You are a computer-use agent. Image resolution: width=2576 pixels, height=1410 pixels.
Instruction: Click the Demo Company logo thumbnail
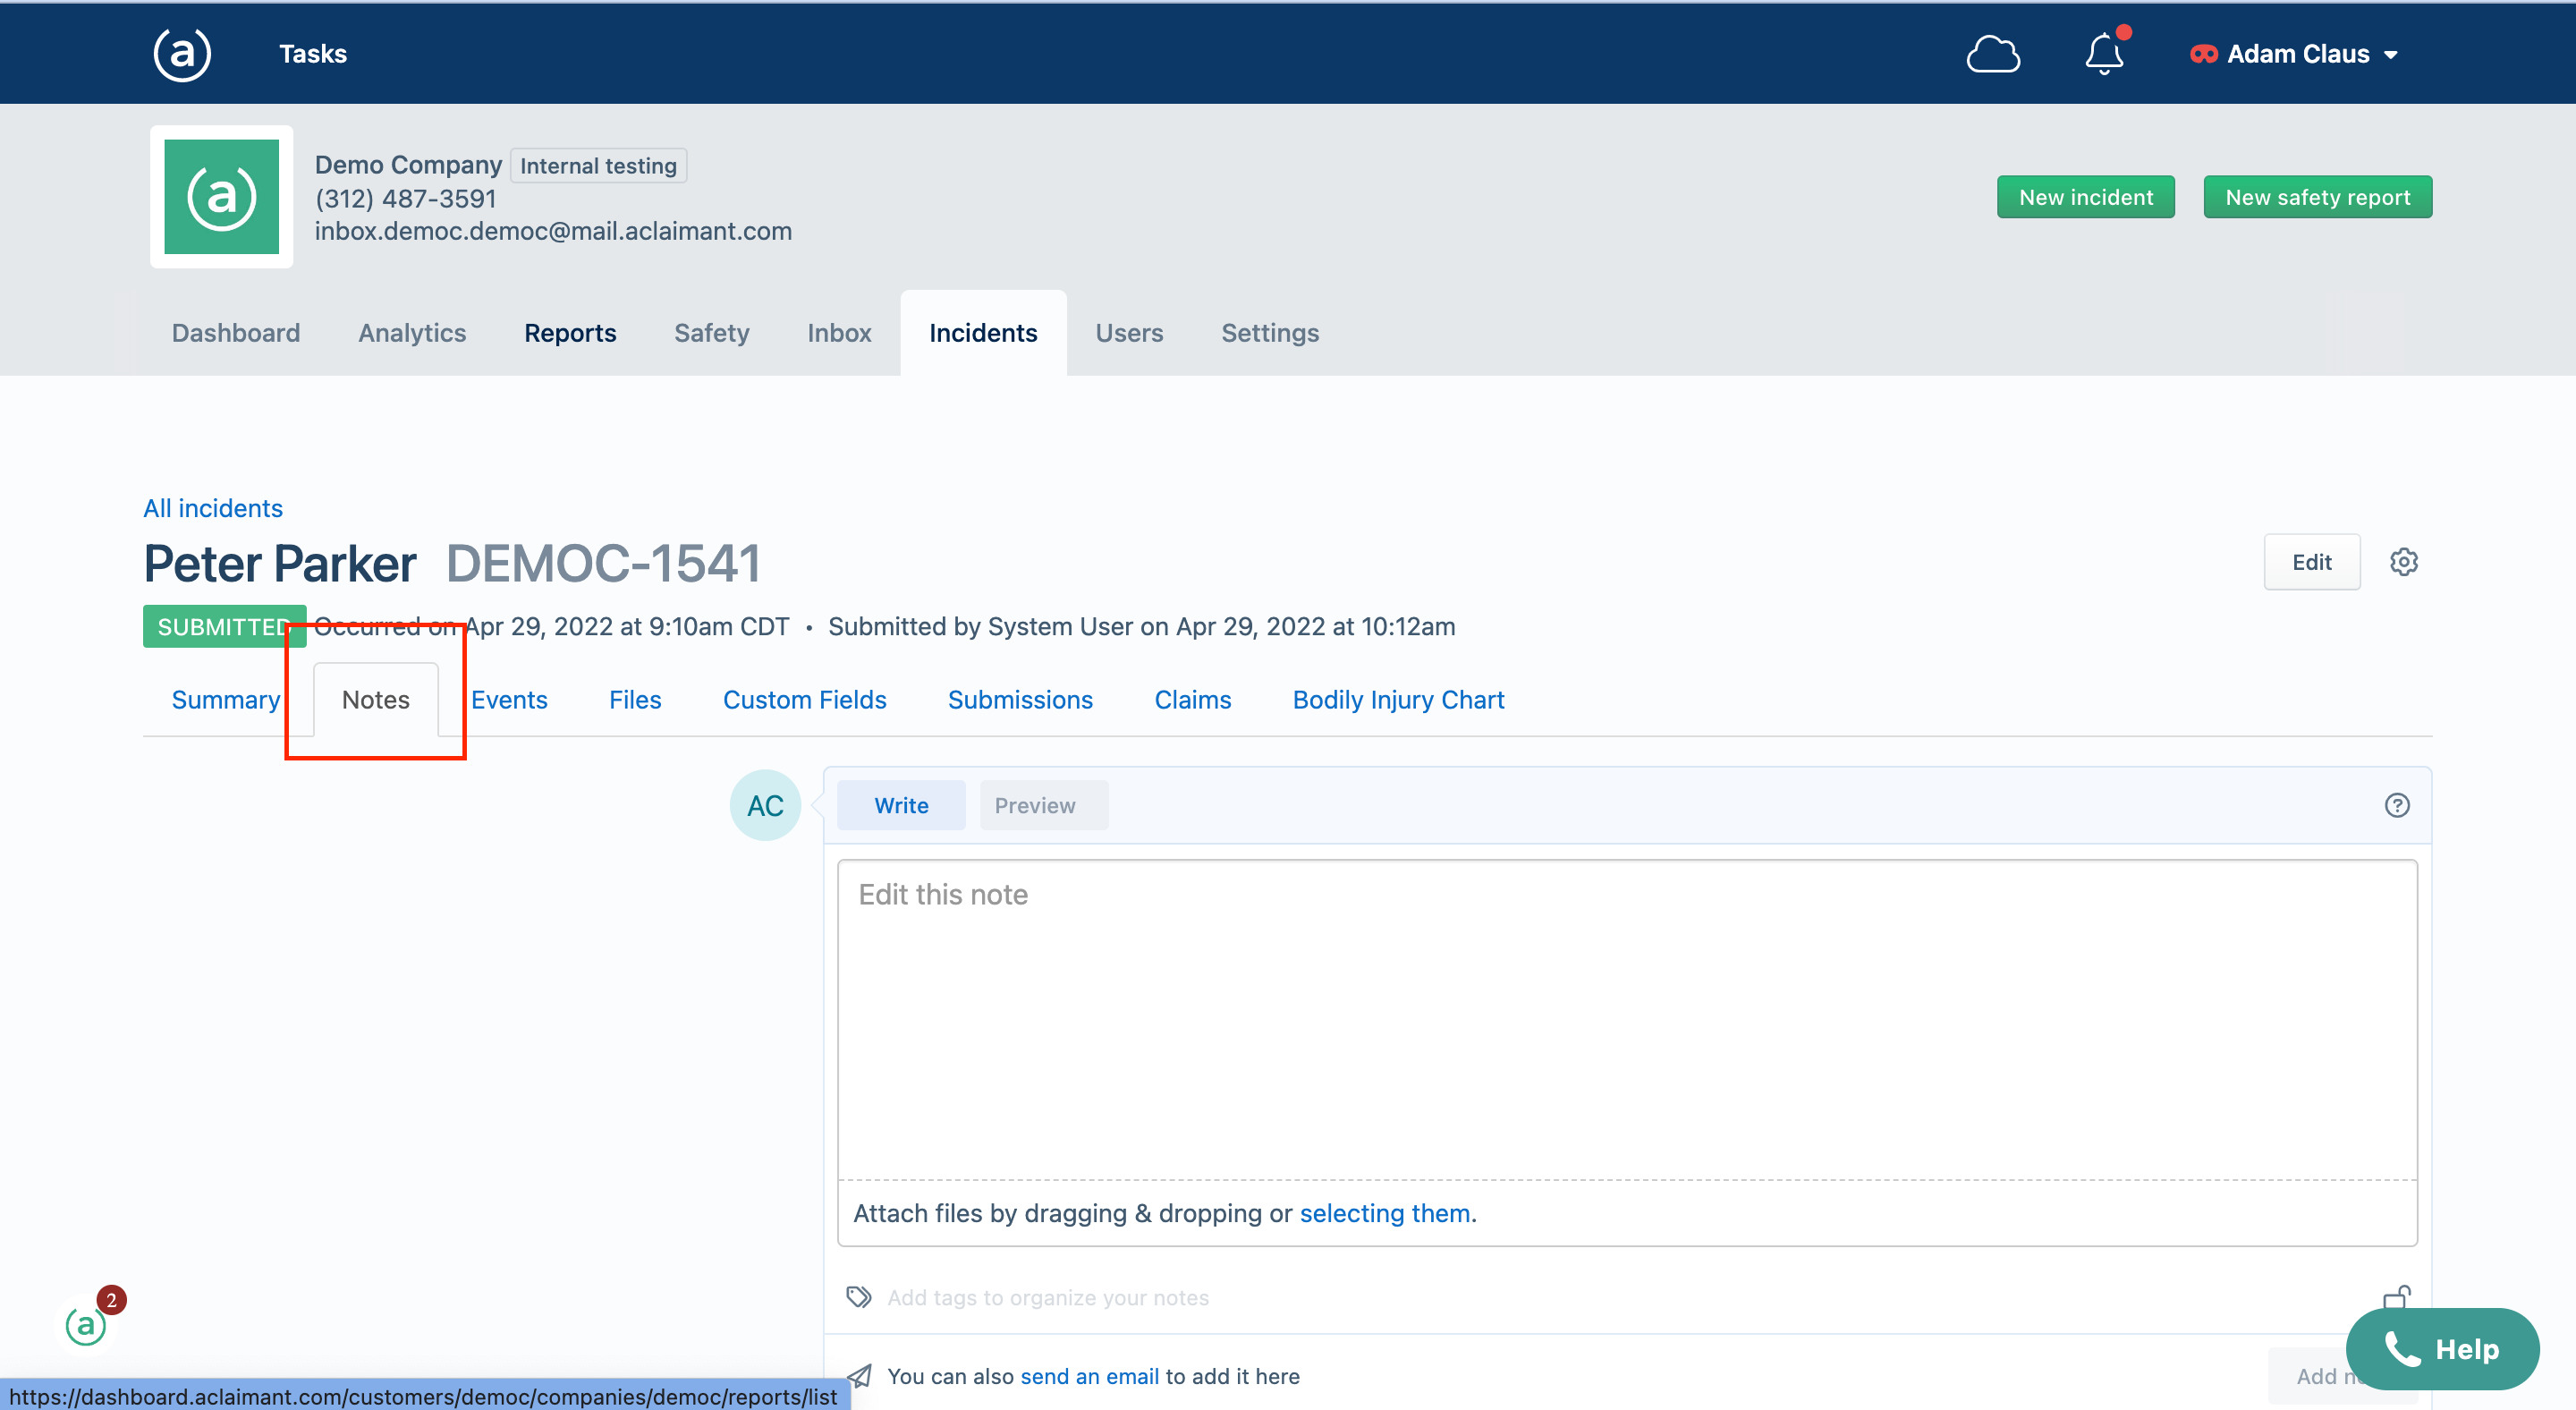pos(221,197)
